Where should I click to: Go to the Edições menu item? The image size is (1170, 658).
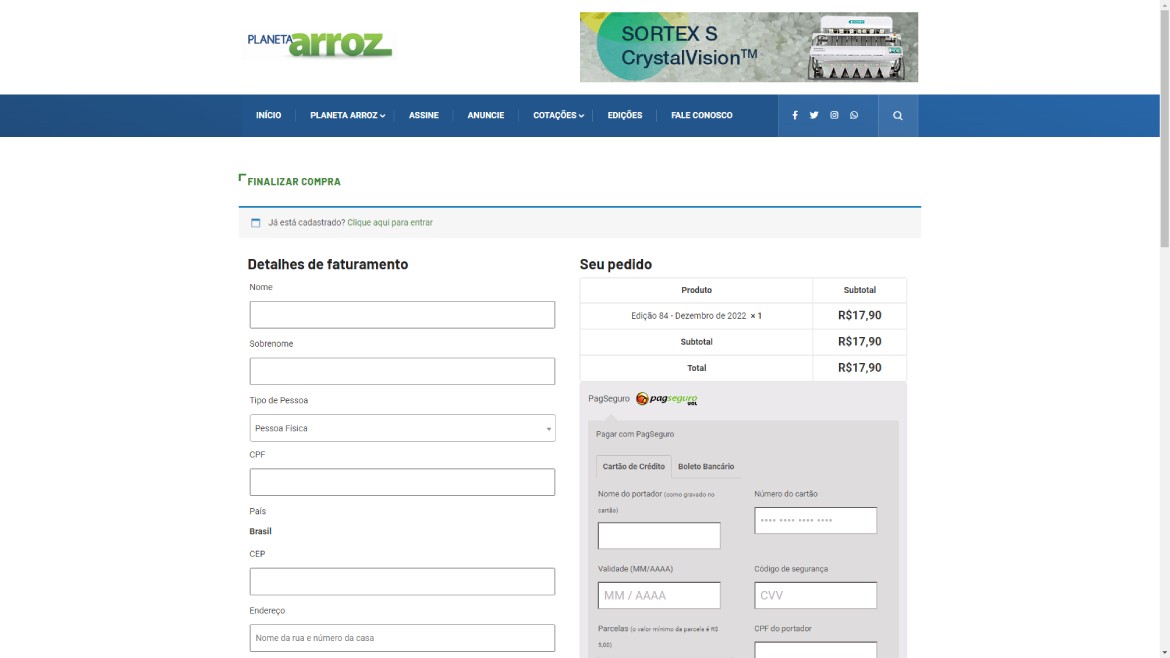pos(625,116)
